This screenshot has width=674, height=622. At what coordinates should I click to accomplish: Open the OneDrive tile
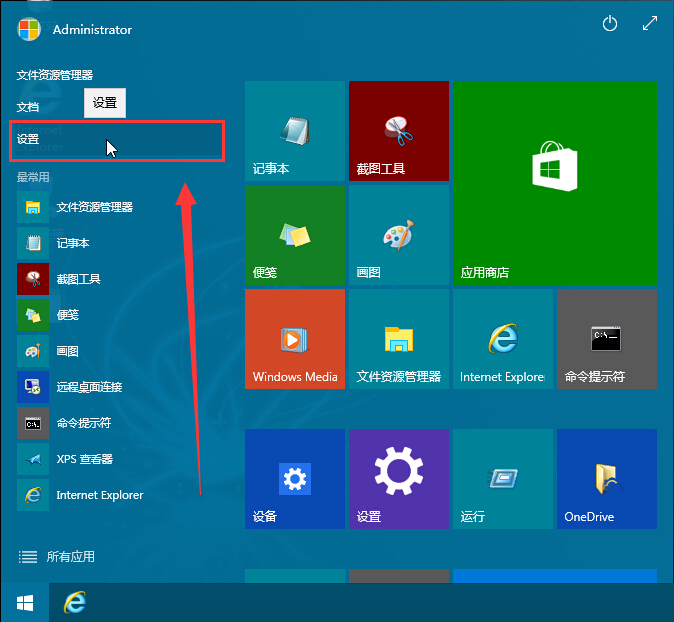coord(606,479)
